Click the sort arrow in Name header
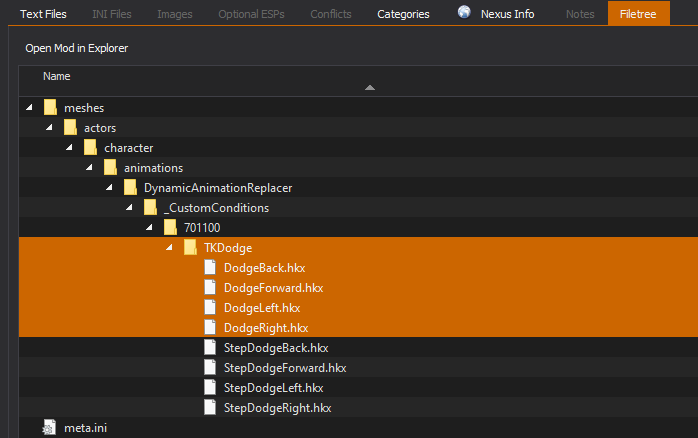The height and width of the screenshot is (438, 698). click(369, 87)
